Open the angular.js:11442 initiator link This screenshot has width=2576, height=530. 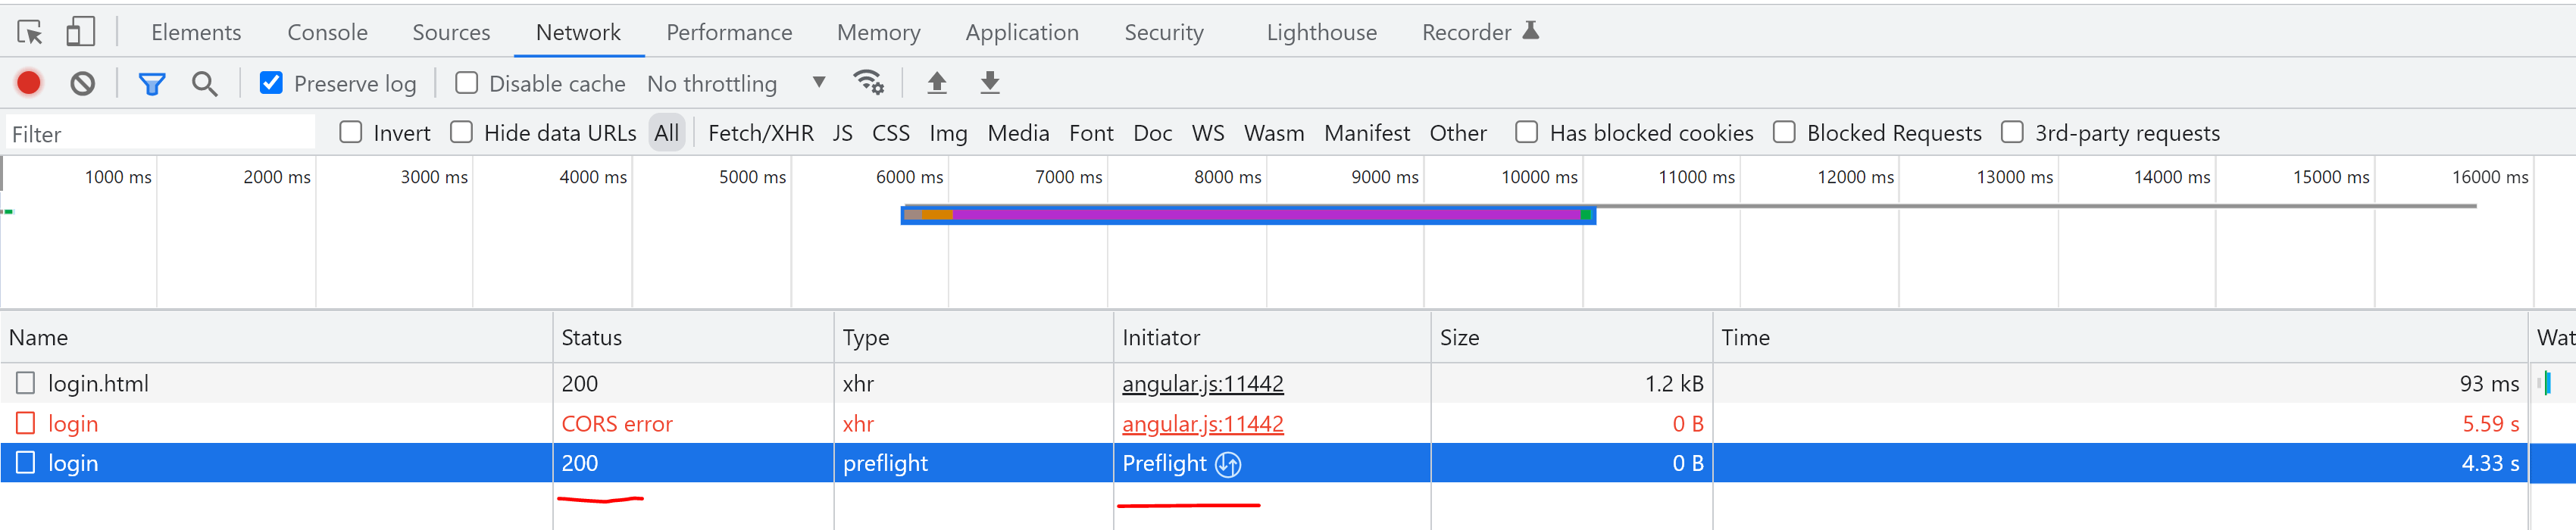click(1203, 383)
